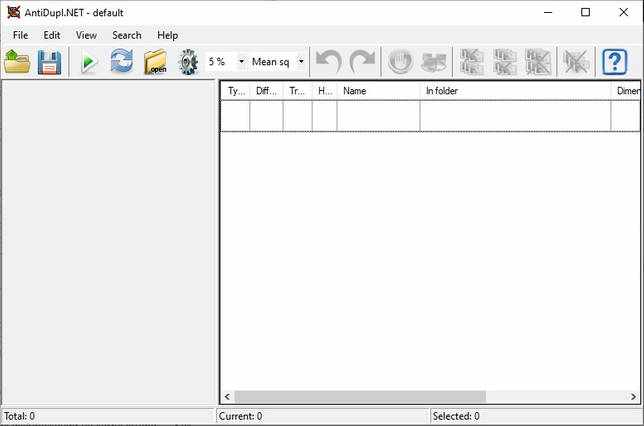This screenshot has height=426, width=644.
Task: Minimize the AntiDupl.NET window
Action: (547, 12)
